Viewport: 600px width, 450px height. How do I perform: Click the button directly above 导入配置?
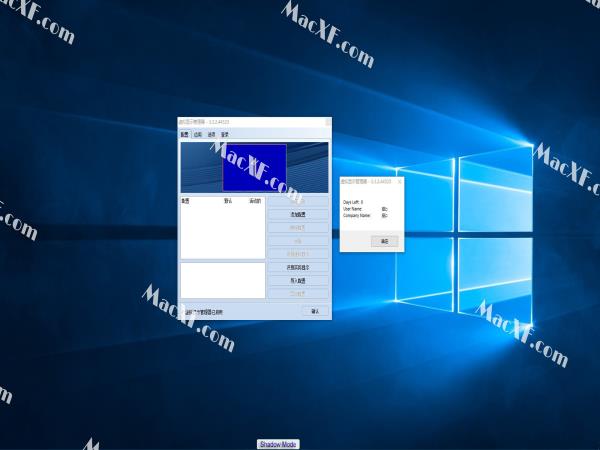coord(297,268)
